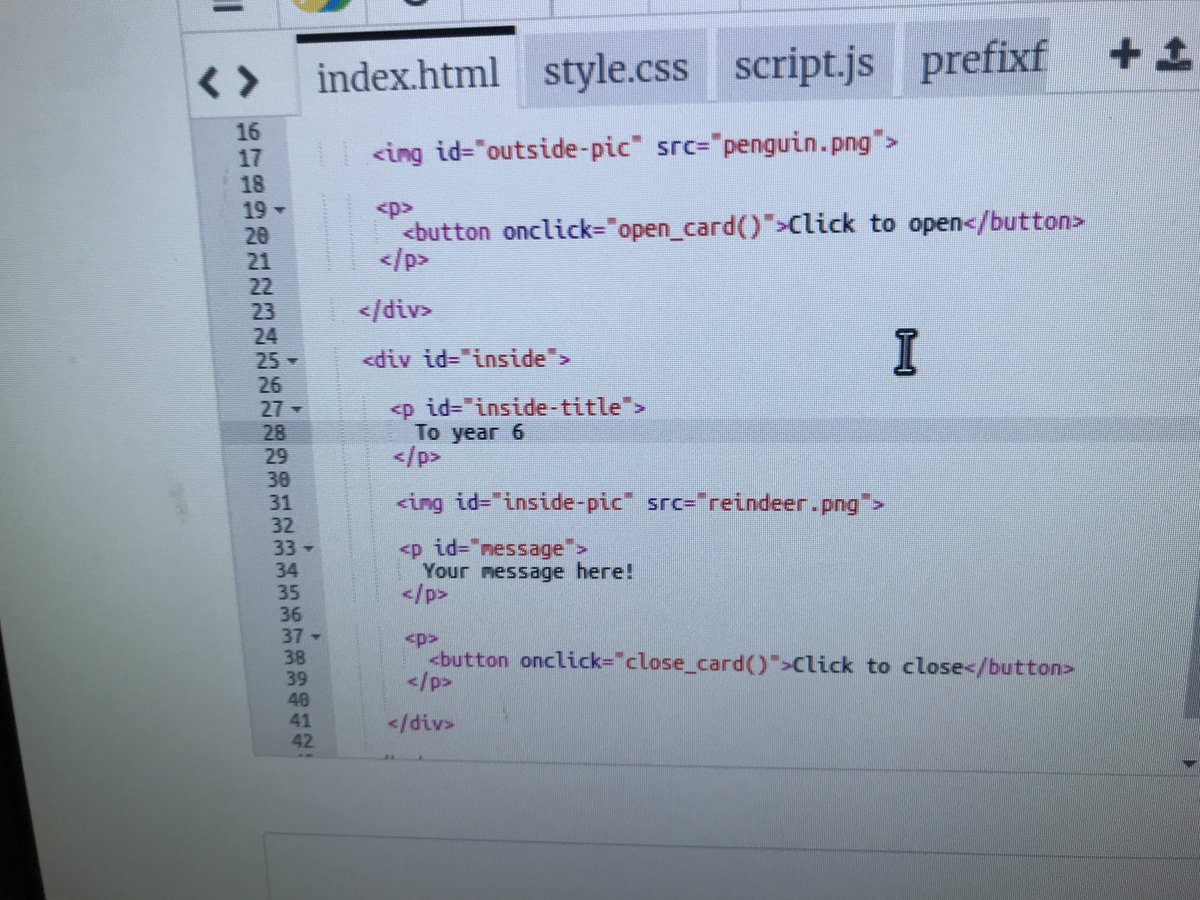The width and height of the screenshot is (1200, 900).
Task: Switch to the index.html tab
Action: point(408,75)
